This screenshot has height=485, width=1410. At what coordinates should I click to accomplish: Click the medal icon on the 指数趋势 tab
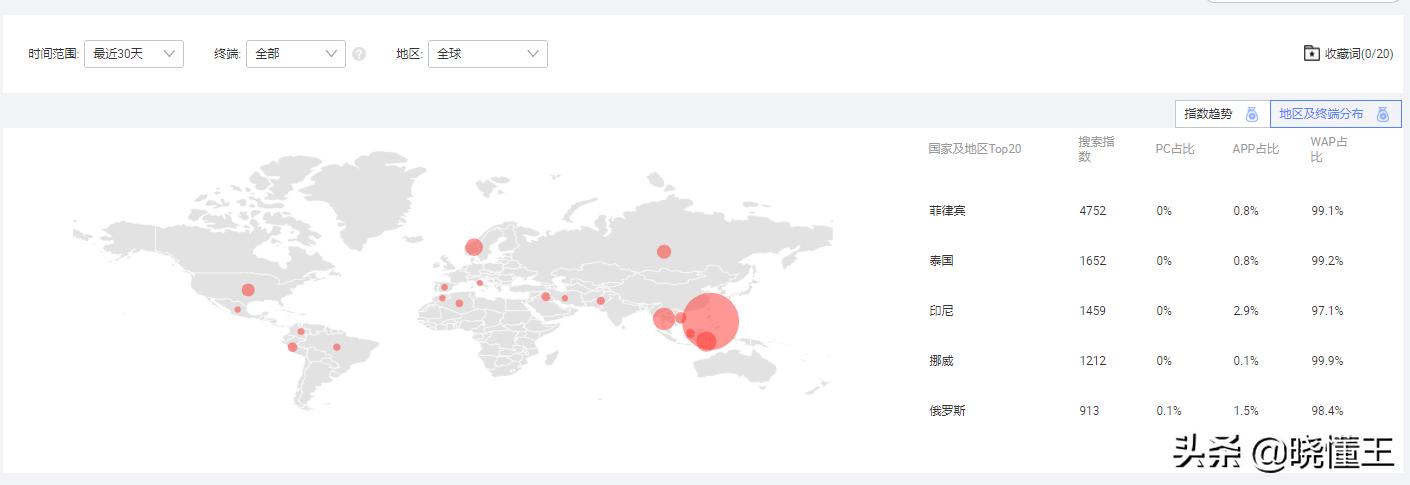pyautogui.click(x=1251, y=114)
